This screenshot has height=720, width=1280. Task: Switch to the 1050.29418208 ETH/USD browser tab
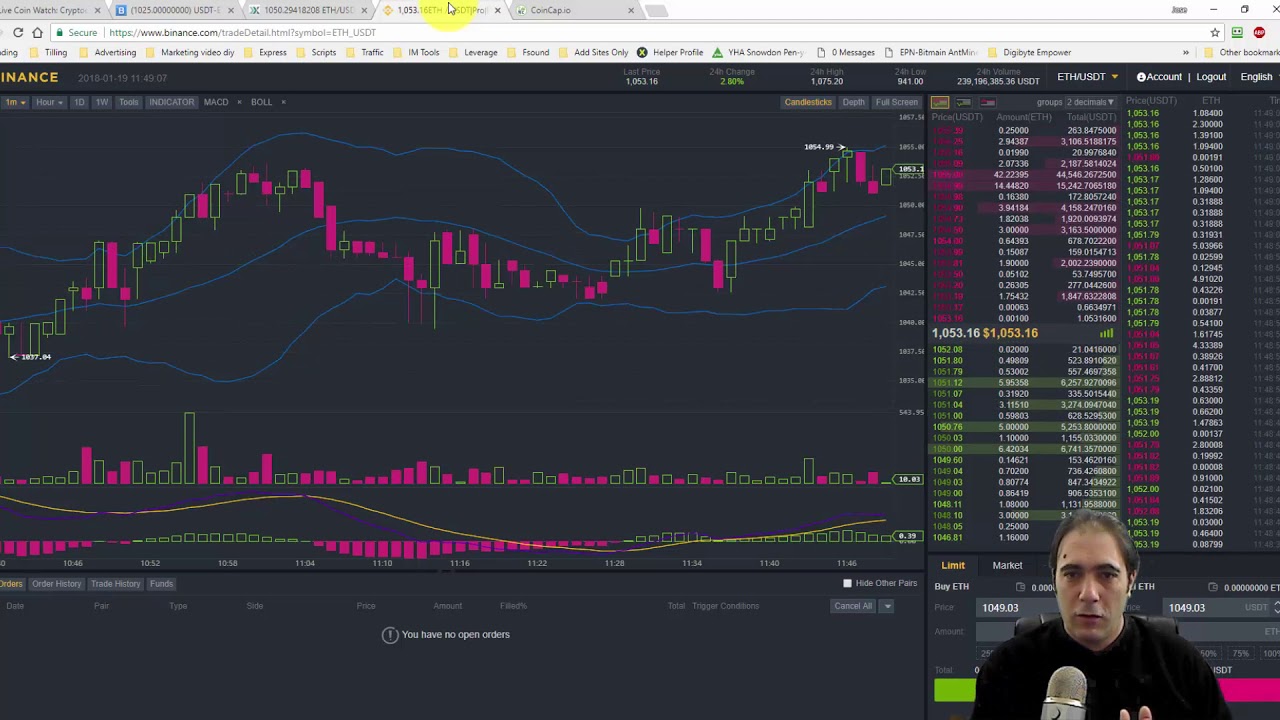point(308,10)
